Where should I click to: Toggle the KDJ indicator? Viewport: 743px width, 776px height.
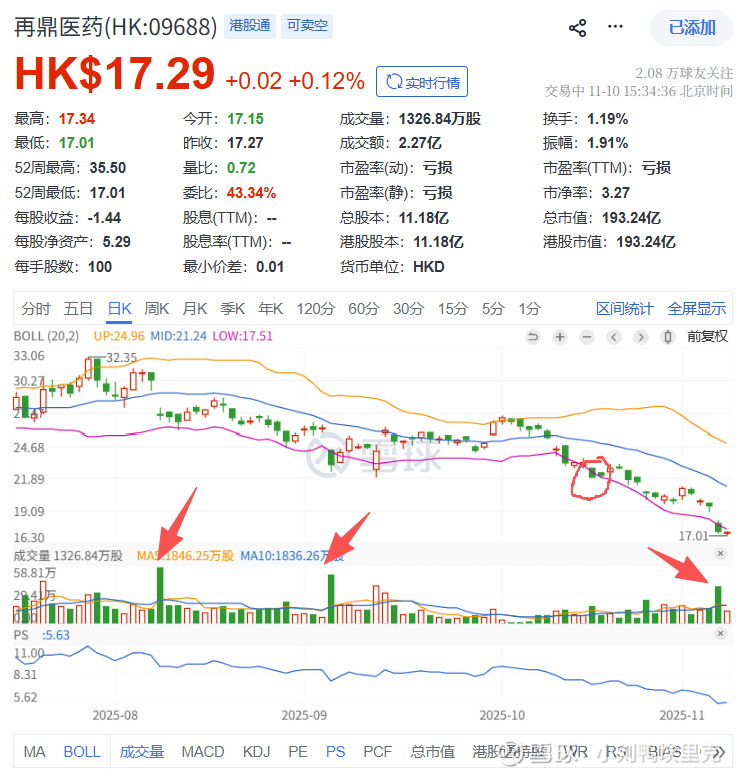[256, 752]
